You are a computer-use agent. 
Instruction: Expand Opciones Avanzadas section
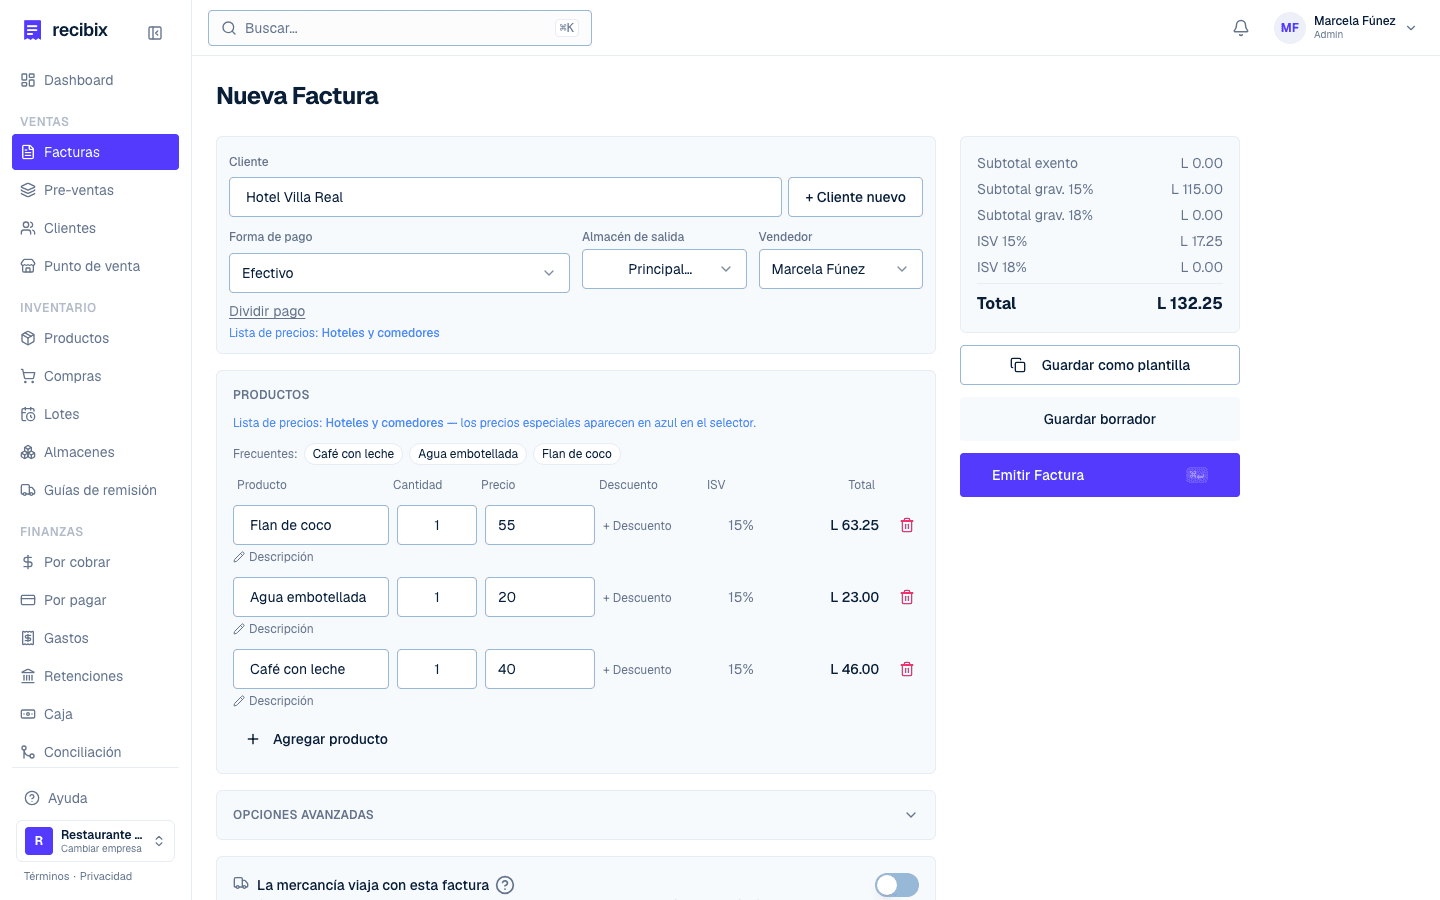click(576, 815)
